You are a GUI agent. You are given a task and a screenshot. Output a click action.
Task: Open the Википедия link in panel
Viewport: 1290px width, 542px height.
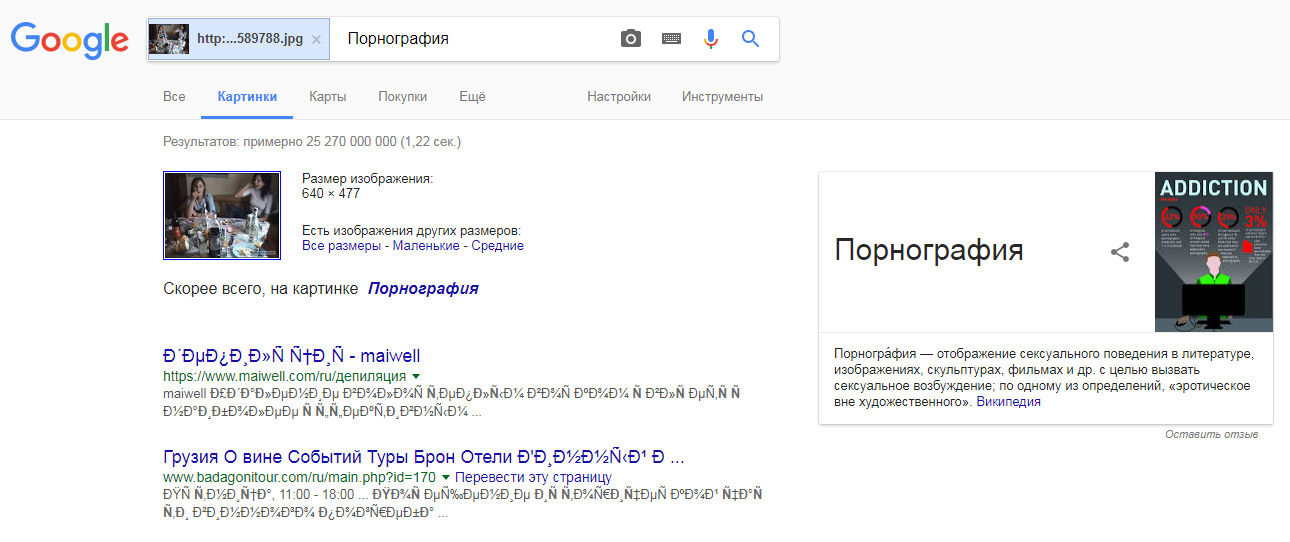[x=1008, y=402]
